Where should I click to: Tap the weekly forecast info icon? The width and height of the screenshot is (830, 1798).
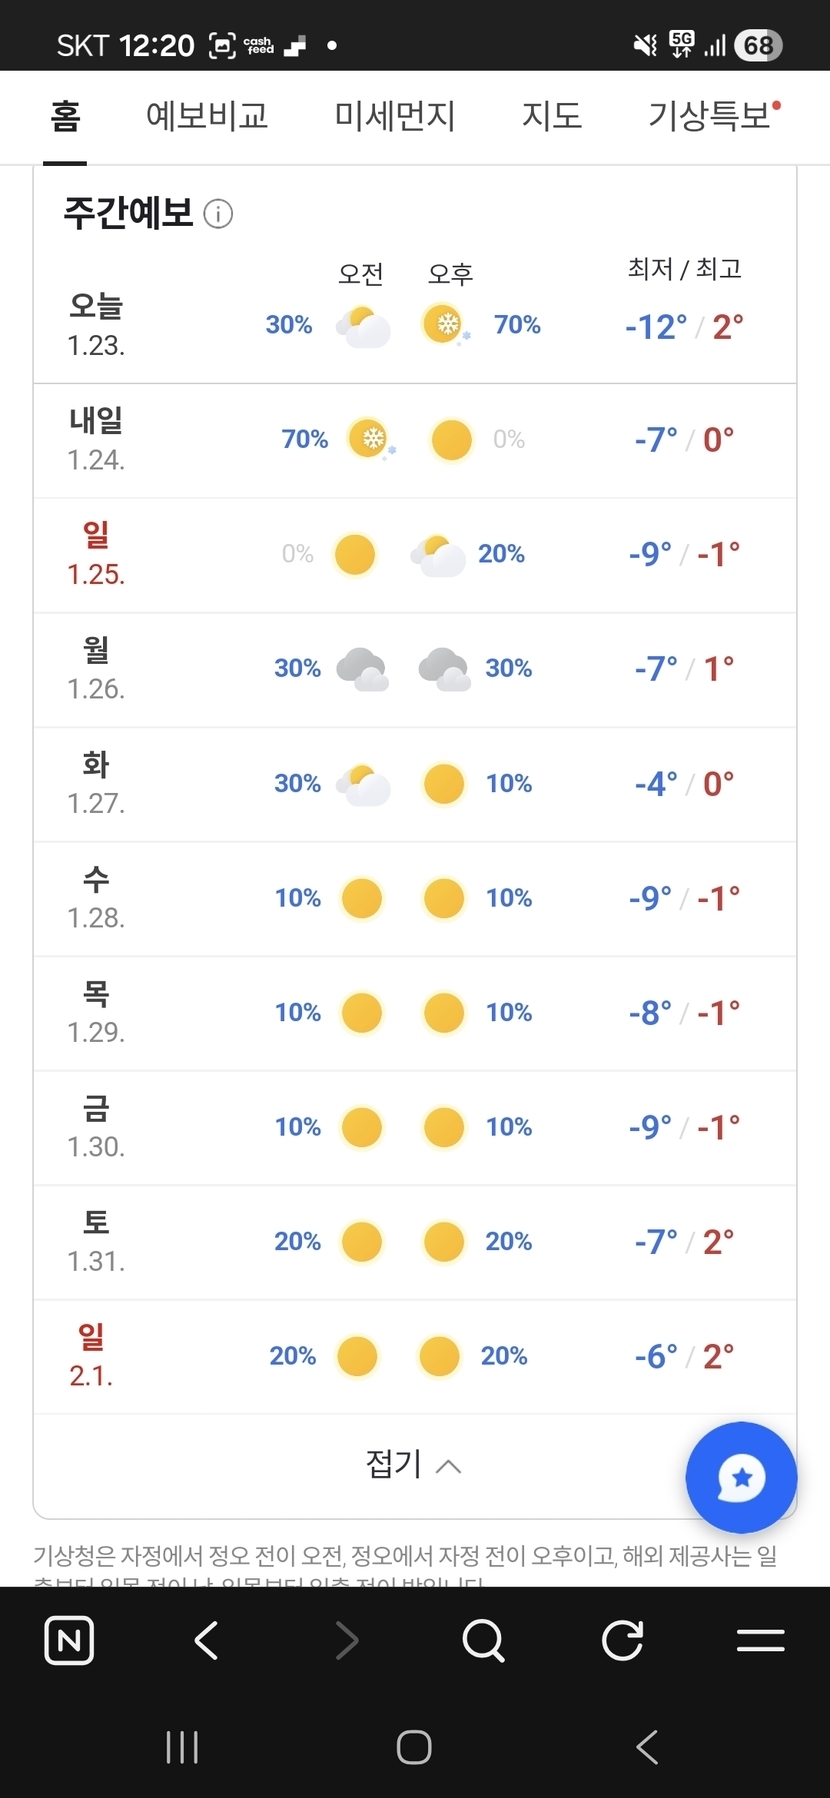point(218,214)
